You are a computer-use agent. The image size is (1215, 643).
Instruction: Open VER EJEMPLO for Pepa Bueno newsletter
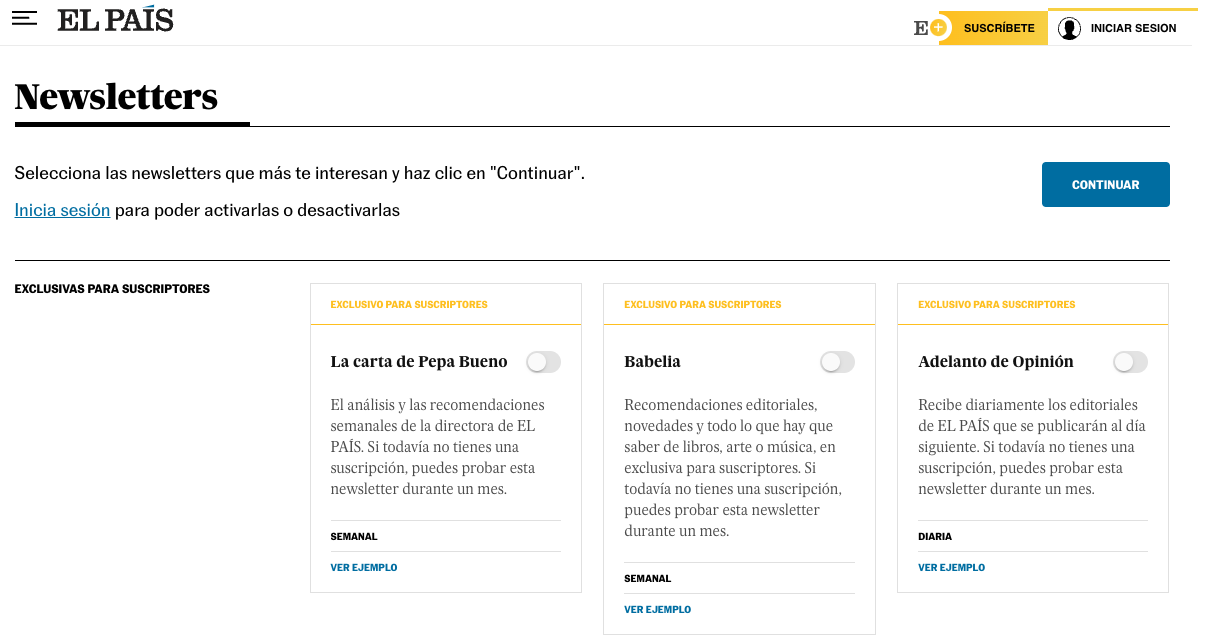(364, 567)
